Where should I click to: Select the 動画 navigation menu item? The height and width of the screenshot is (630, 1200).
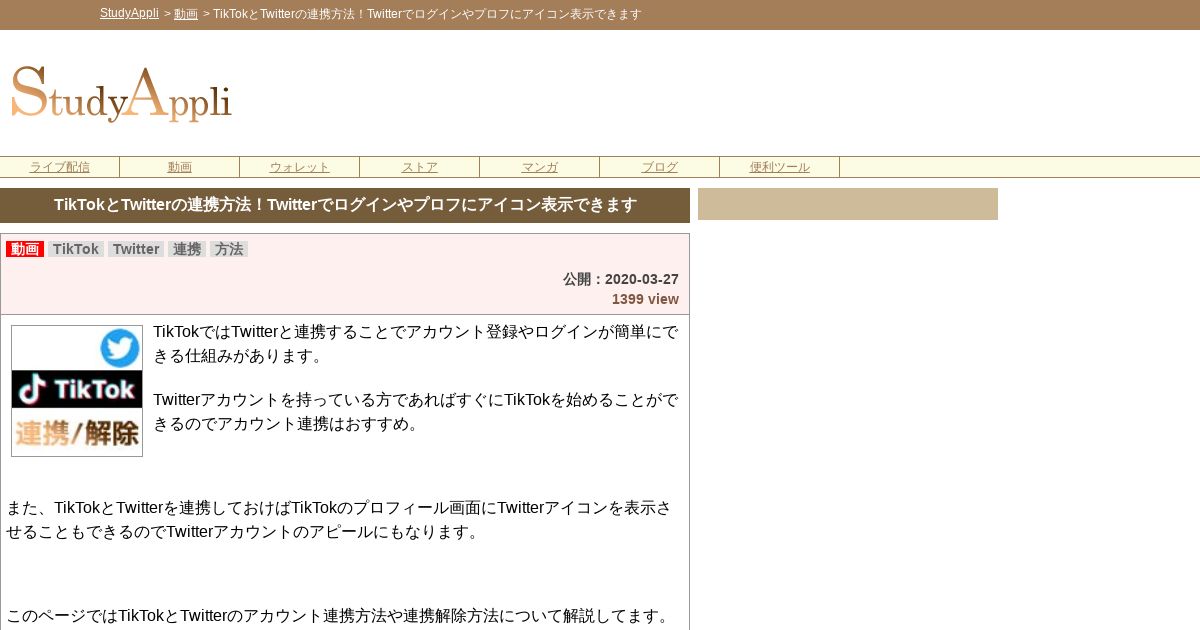click(180, 167)
